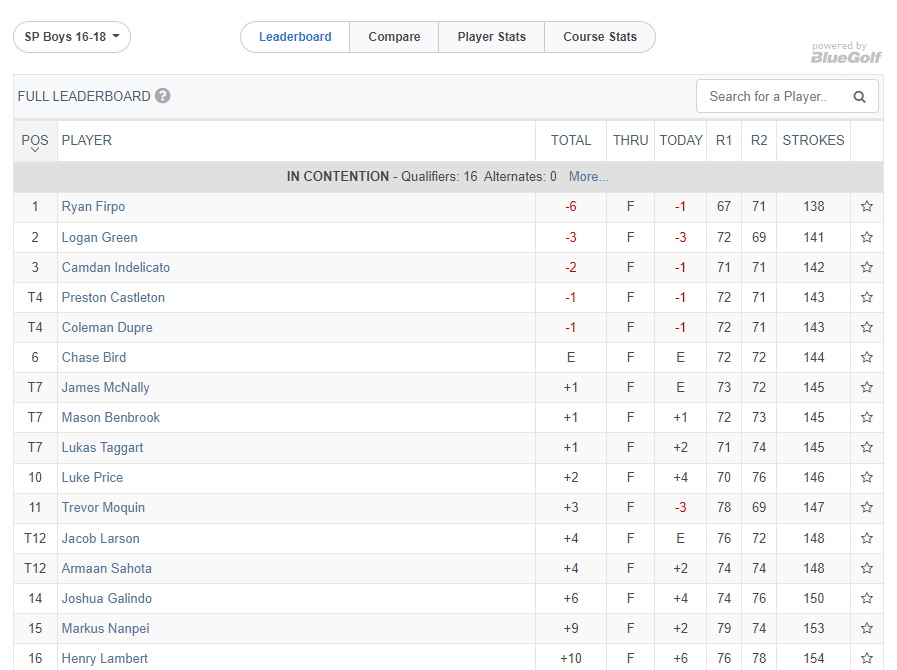Toggle favorite star for Chase Bird
Screen dimensions: 897x670
pos(867,357)
